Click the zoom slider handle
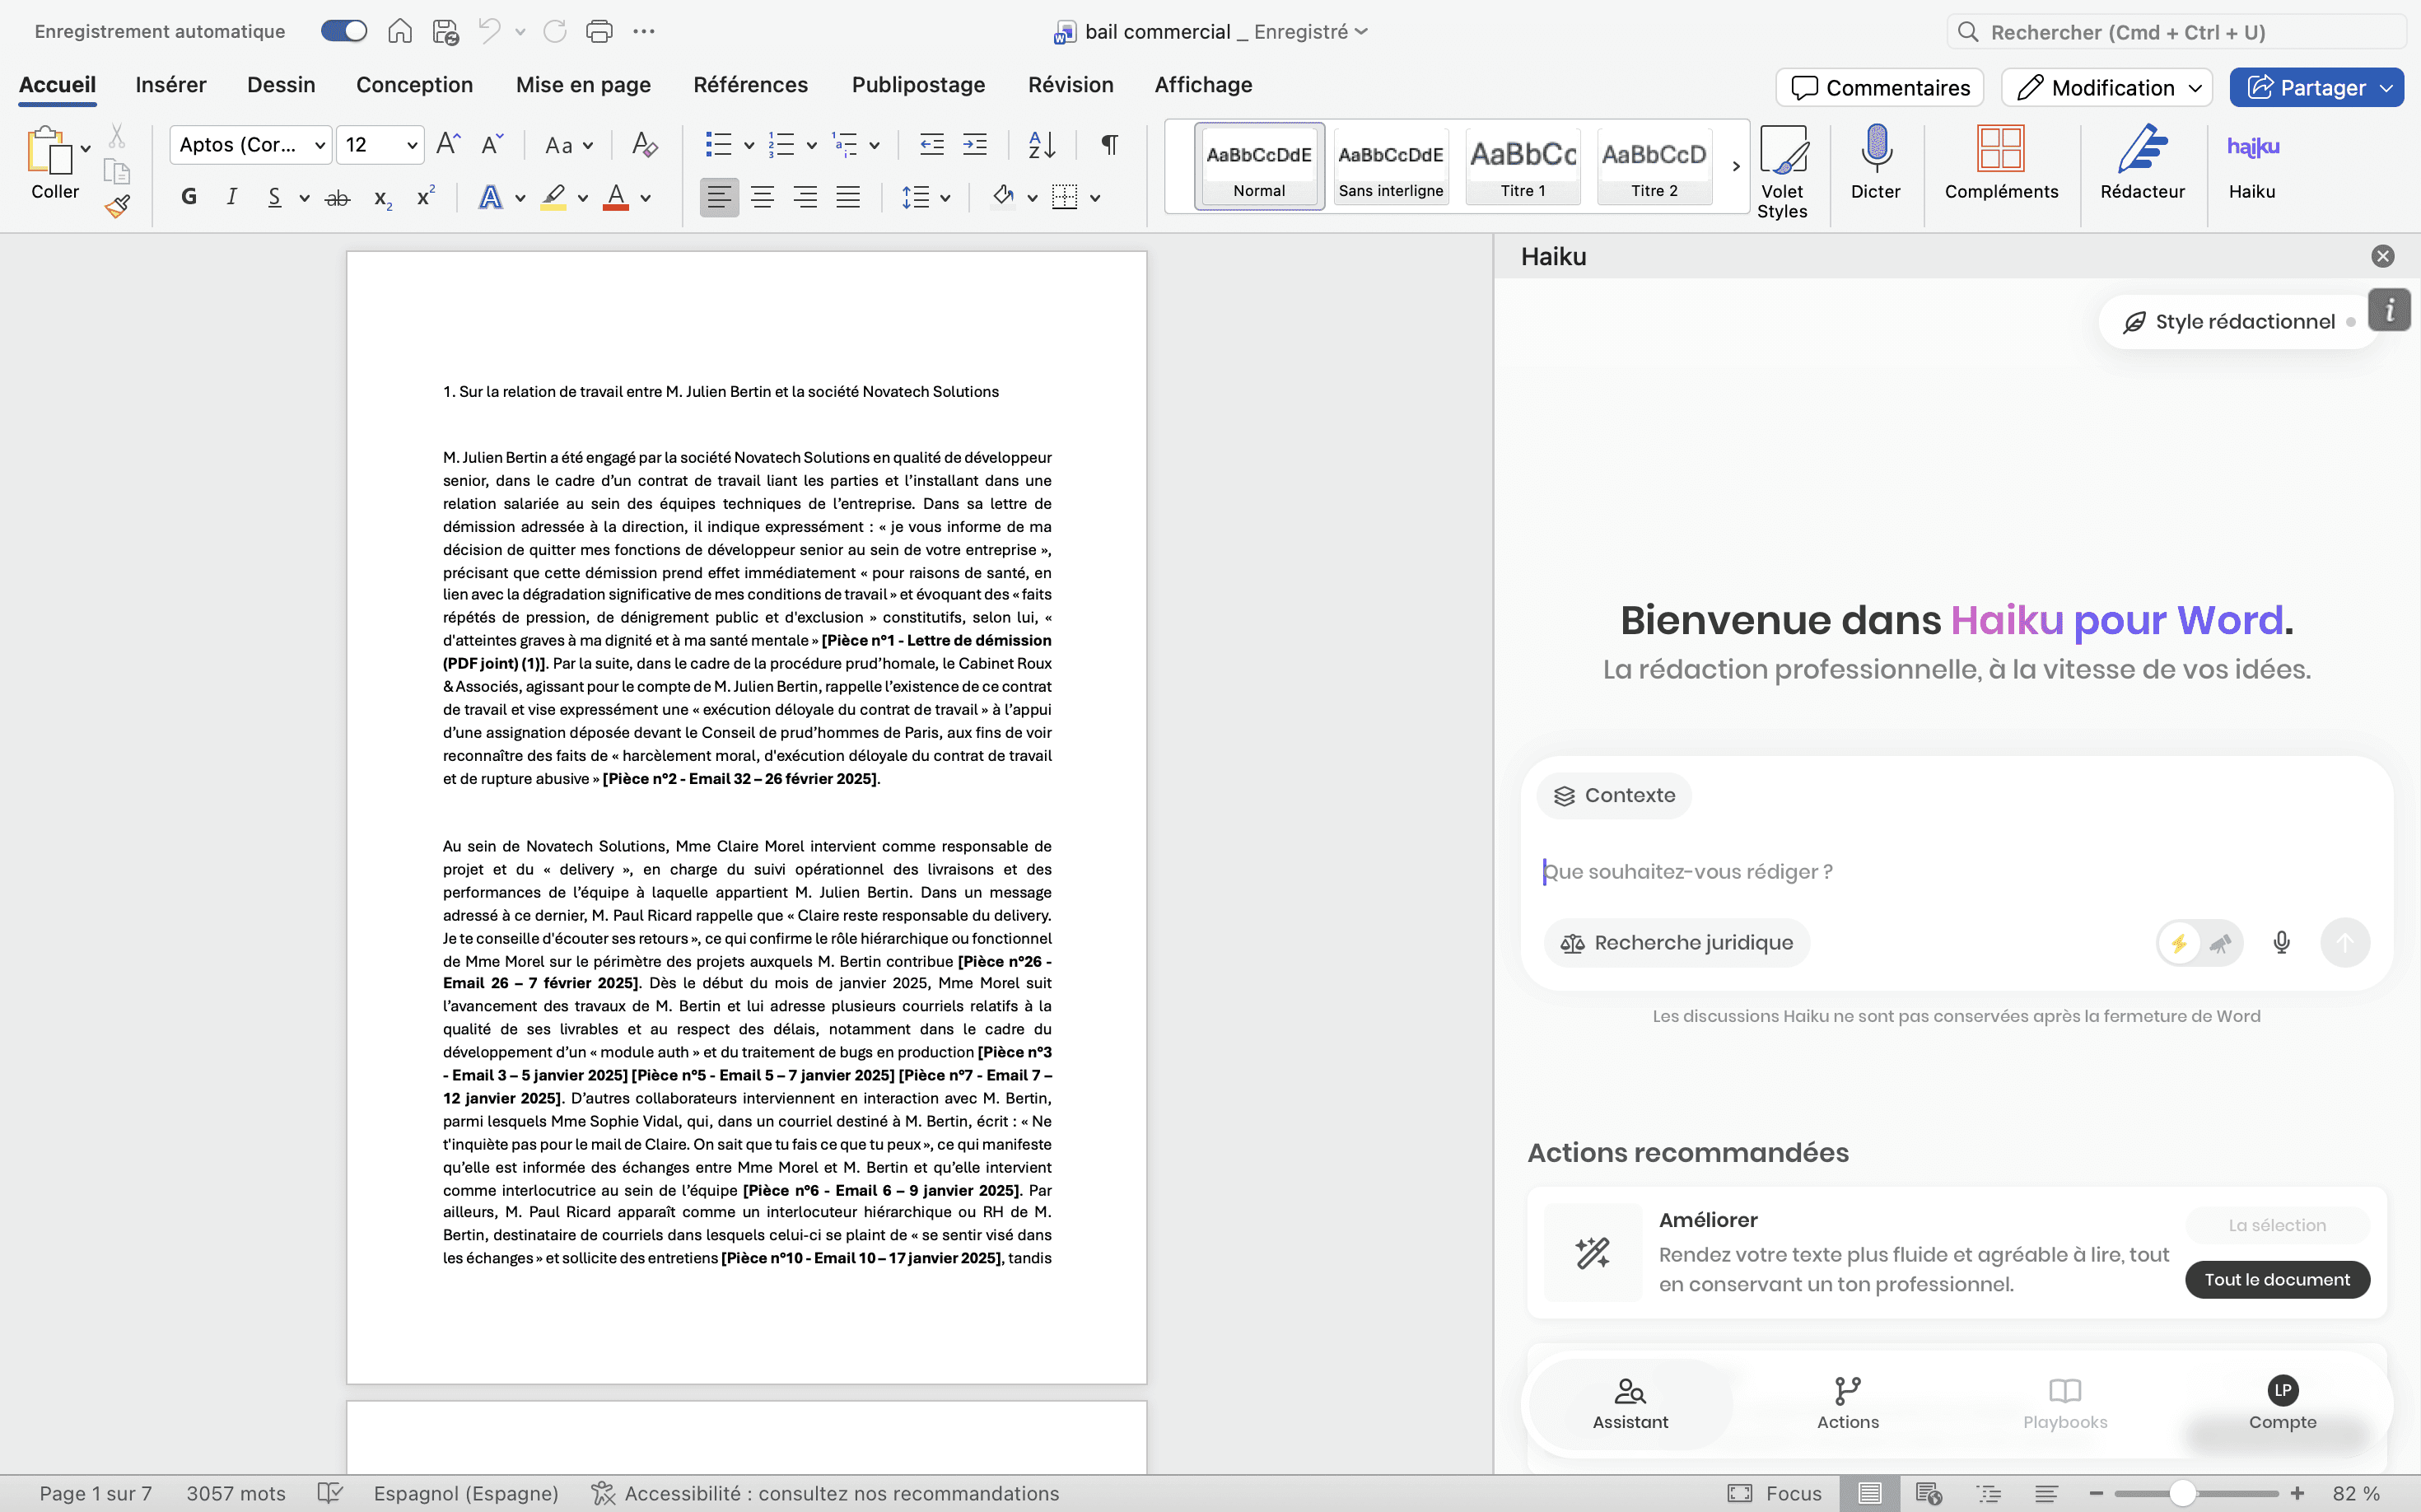 [x=2183, y=1493]
